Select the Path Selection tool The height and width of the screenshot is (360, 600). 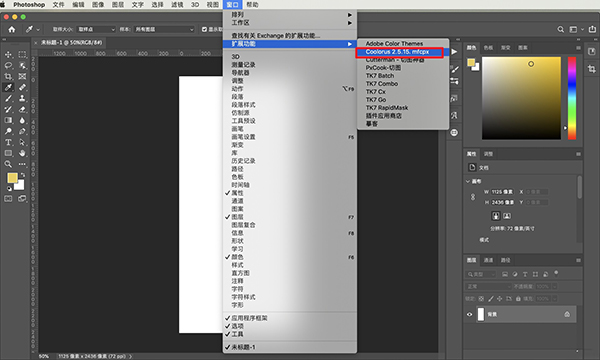click(x=22, y=142)
